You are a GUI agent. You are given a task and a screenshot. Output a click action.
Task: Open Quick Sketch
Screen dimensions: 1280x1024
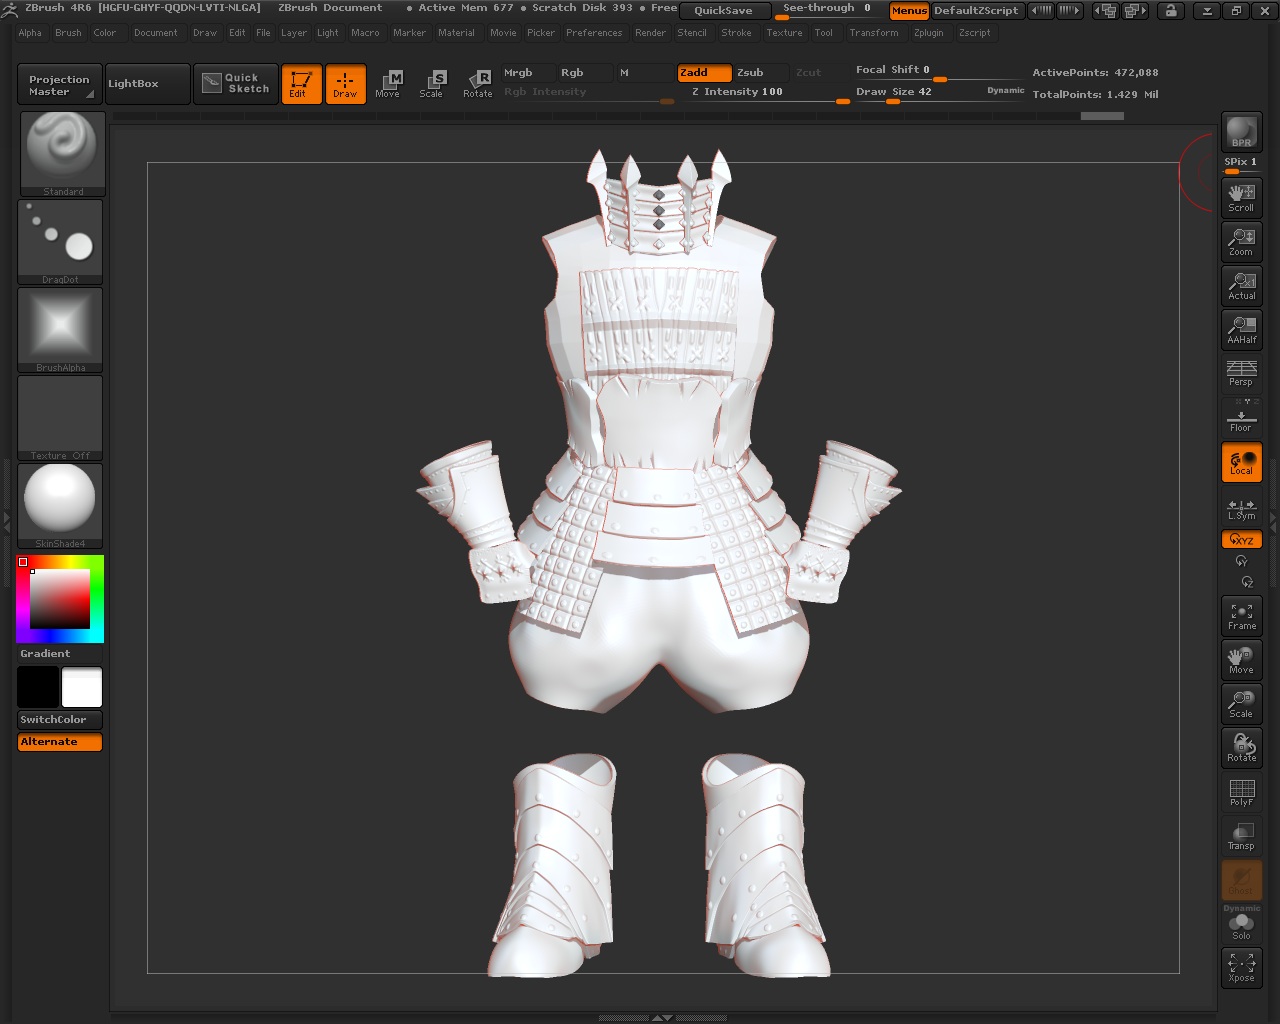pos(236,83)
